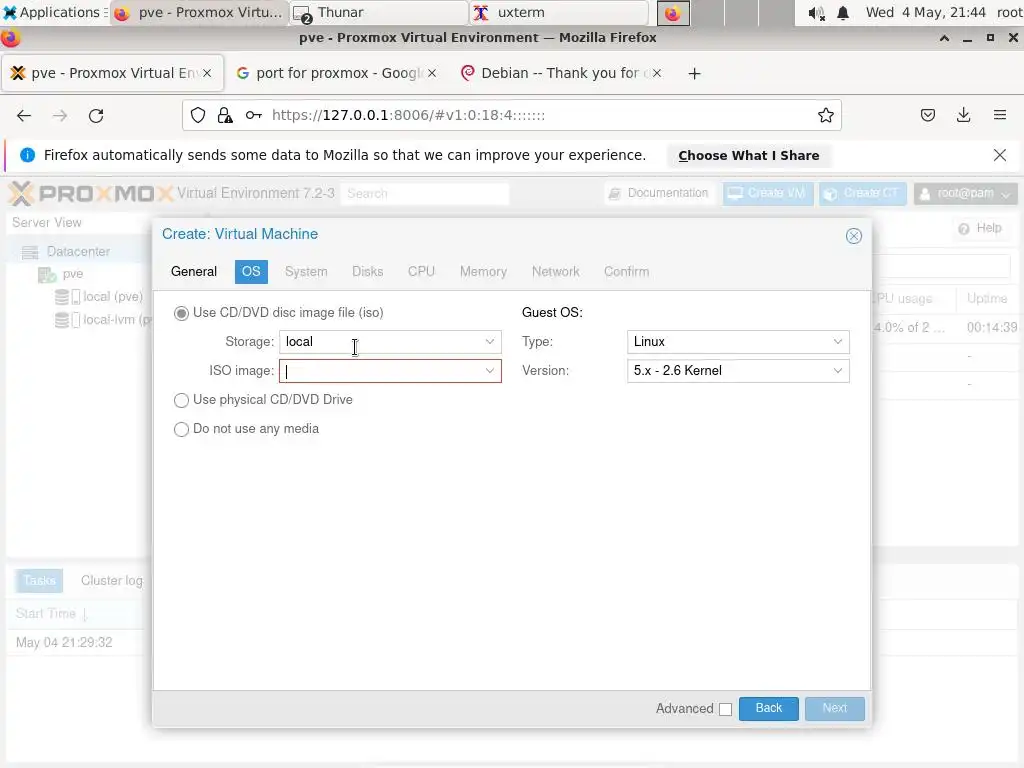This screenshot has width=1024, height=768.
Task: Bookmark this page with star icon
Action: click(x=825, y=116)
